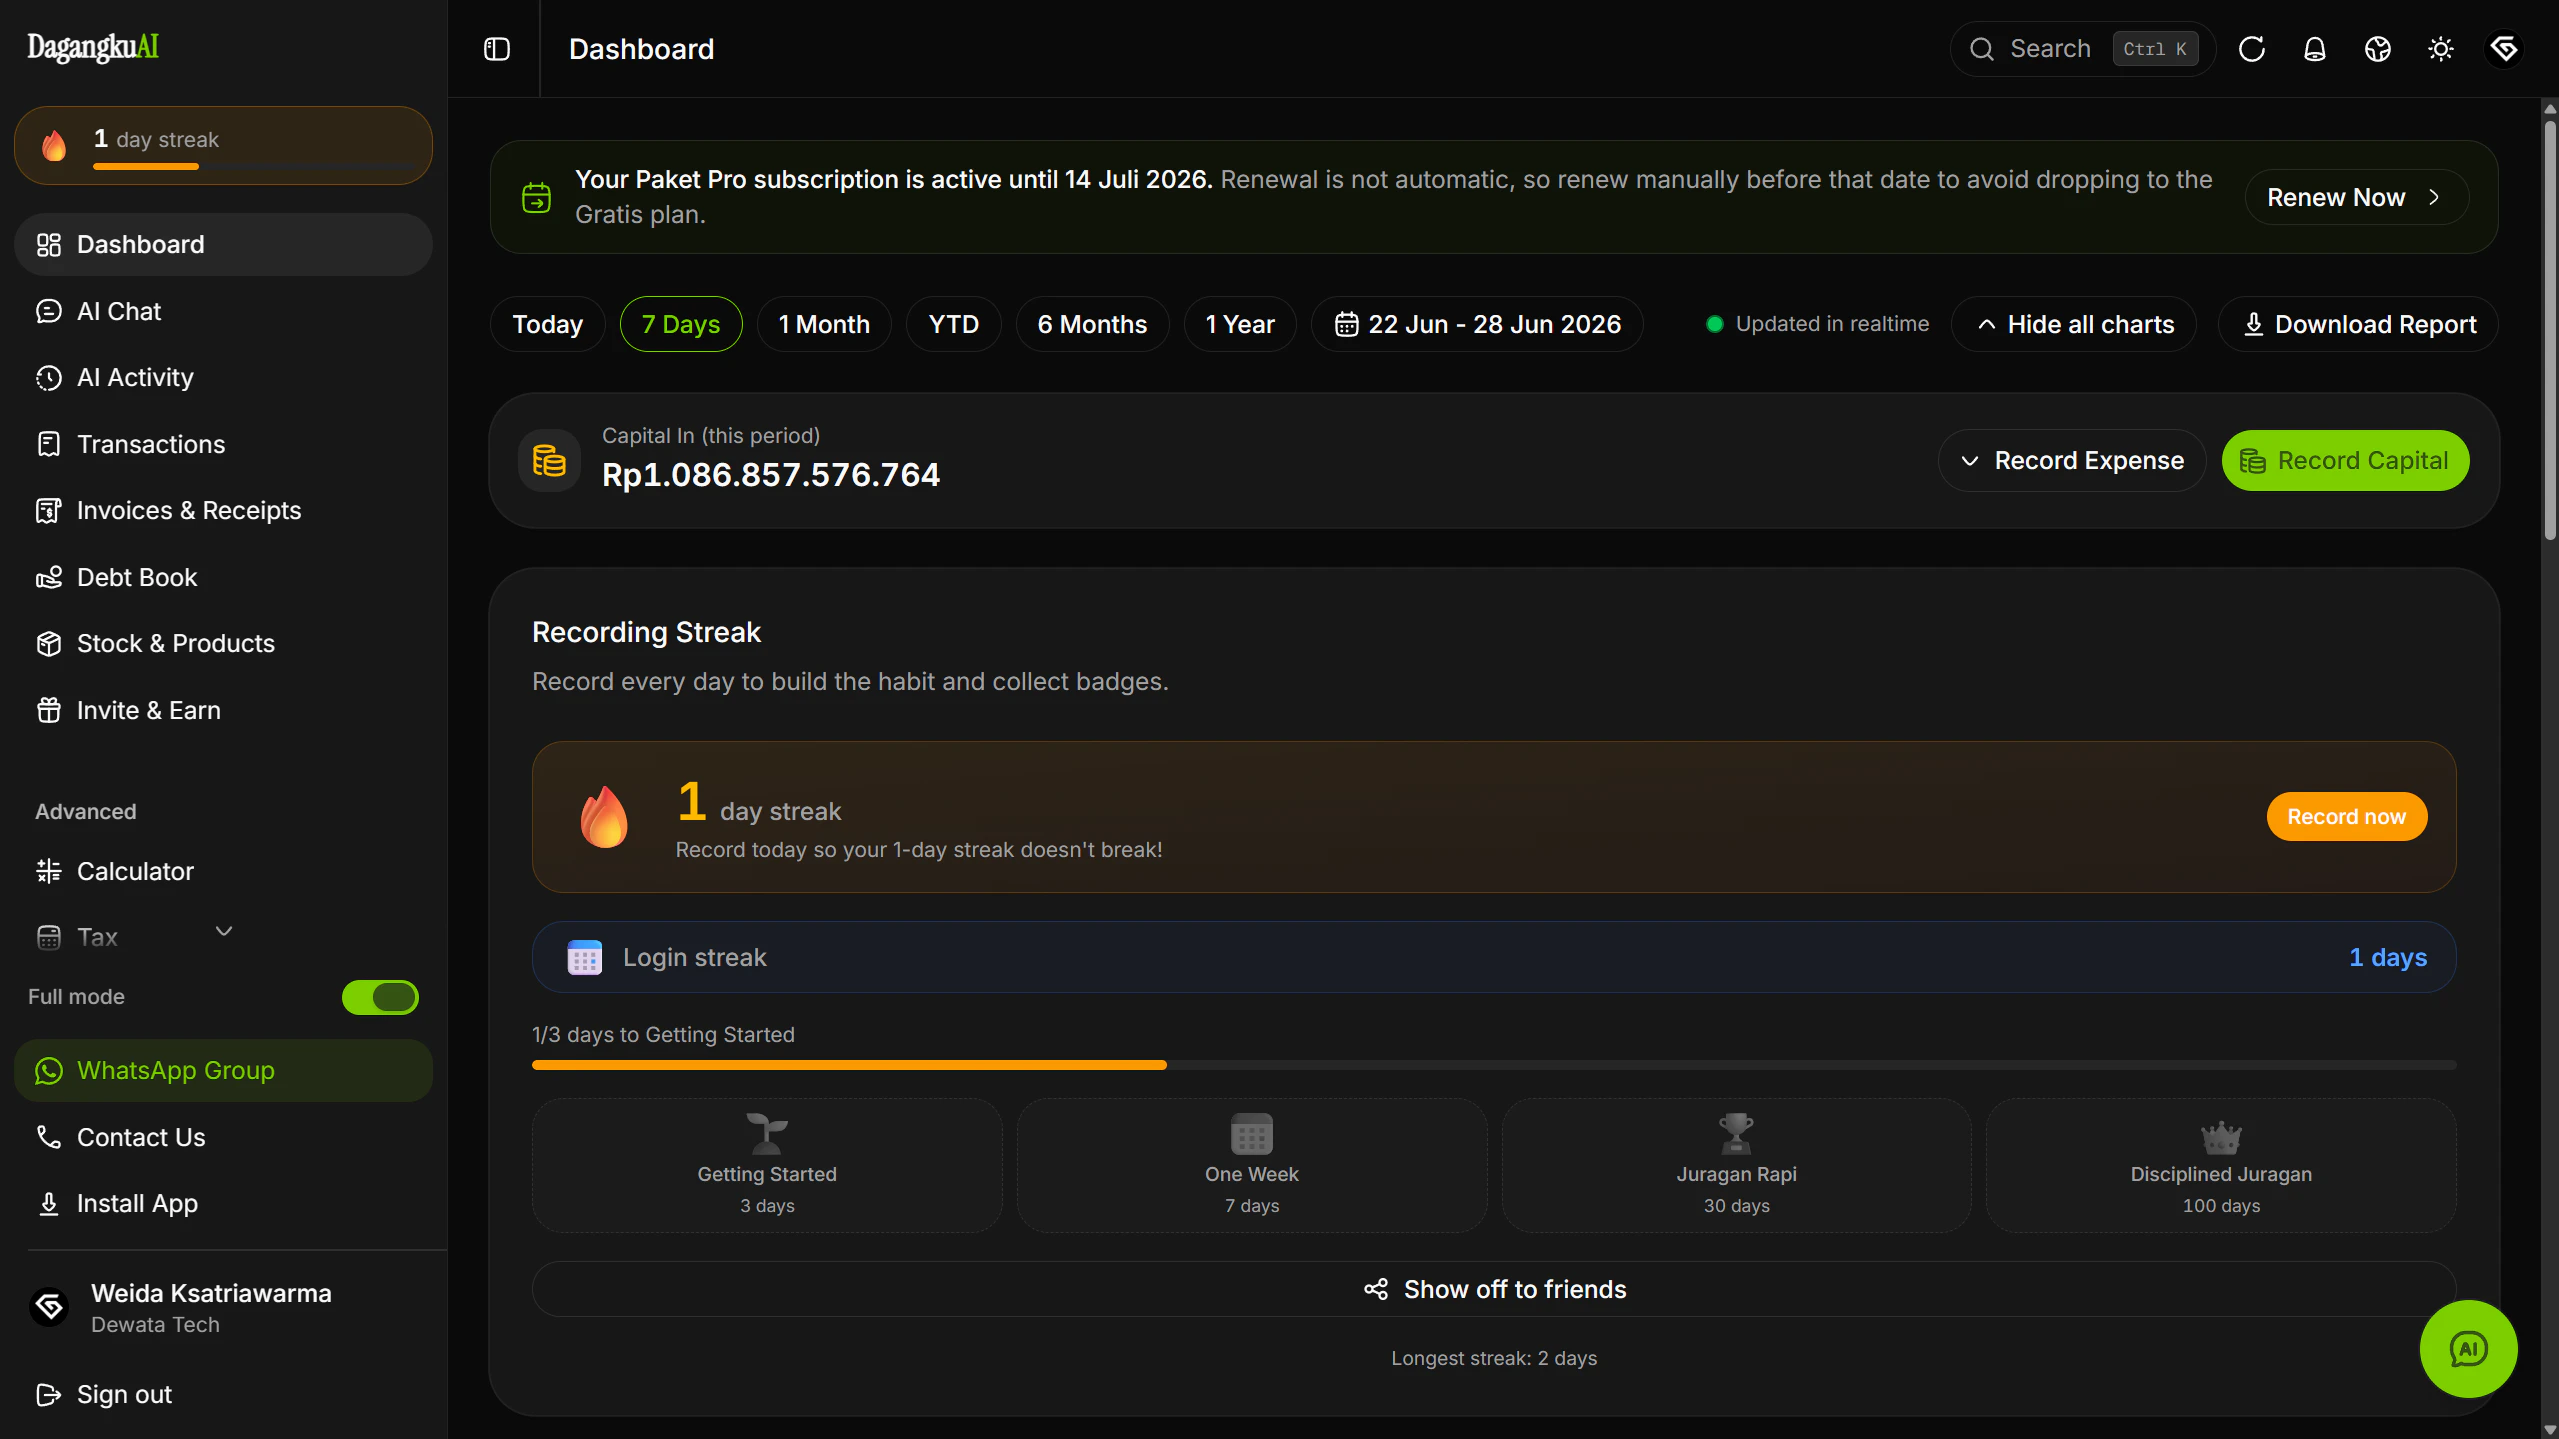This screenshot has height=1439, width=2559.
Task: Join the WhatsApp Group
Action: 223,1070
